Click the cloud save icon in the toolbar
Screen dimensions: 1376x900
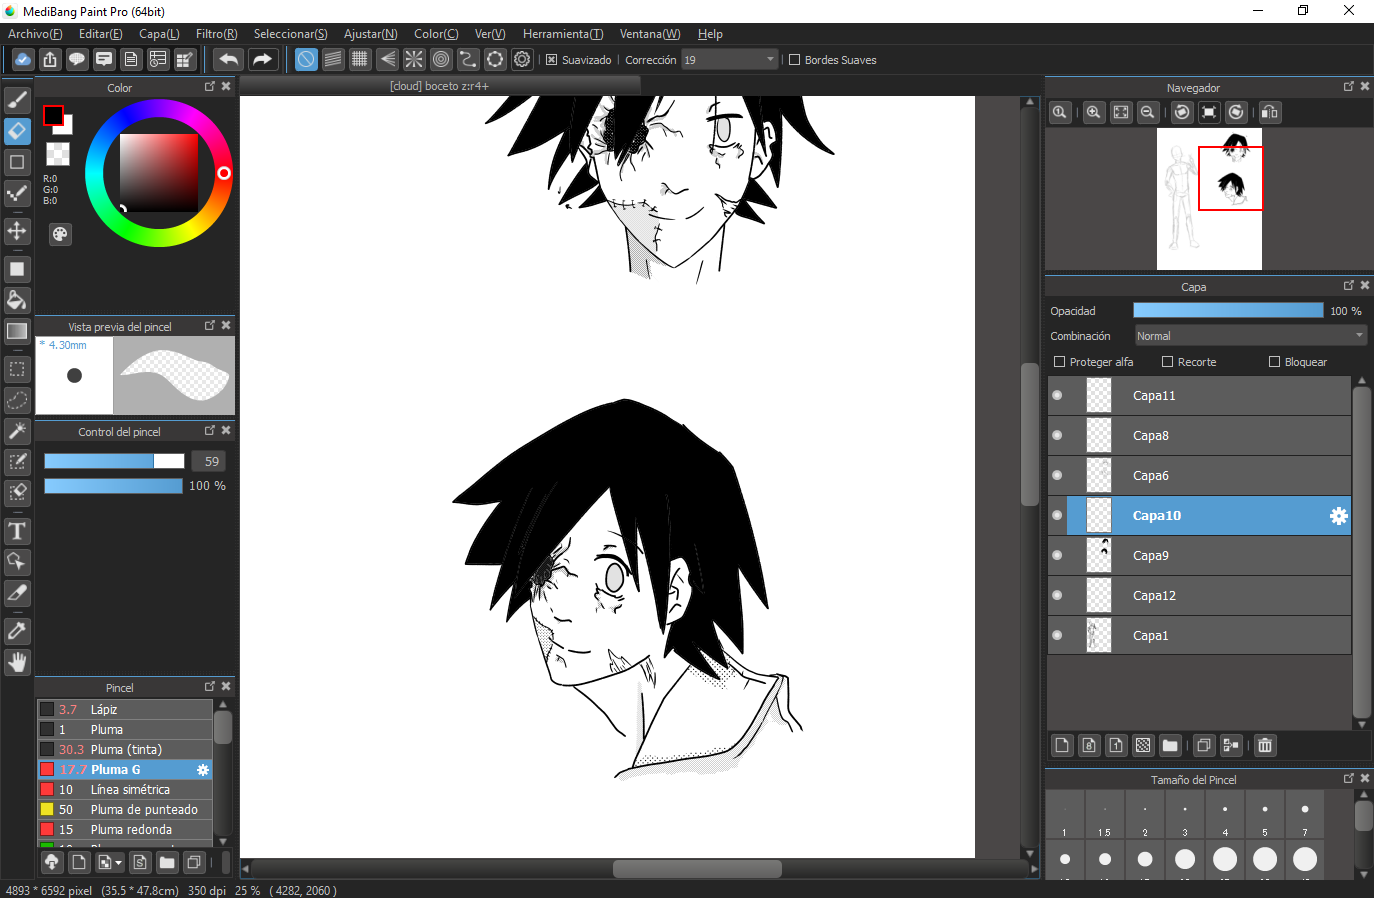click(x=23, y=60)
